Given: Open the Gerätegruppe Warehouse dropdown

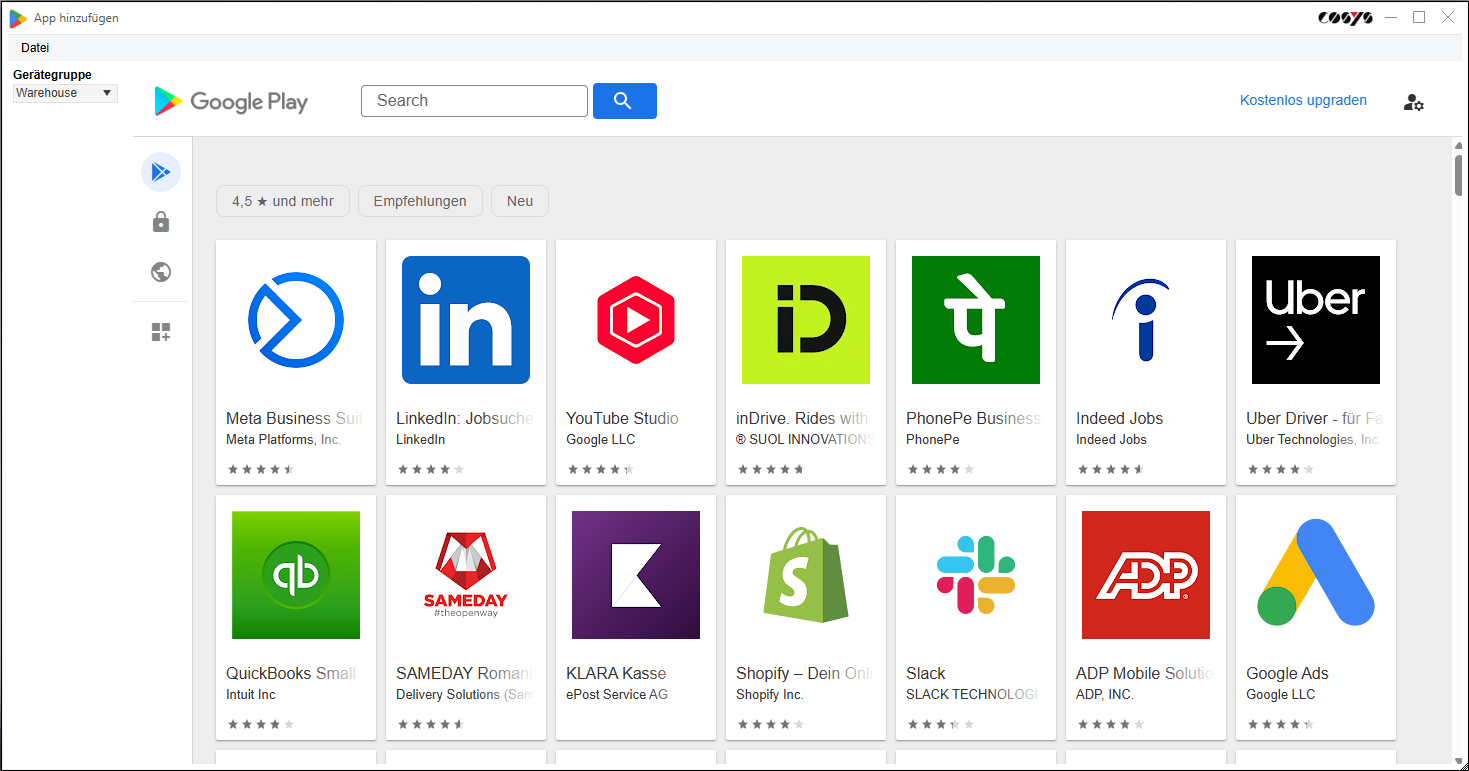Looking at the screenshot, I should (x=65, y=93).
